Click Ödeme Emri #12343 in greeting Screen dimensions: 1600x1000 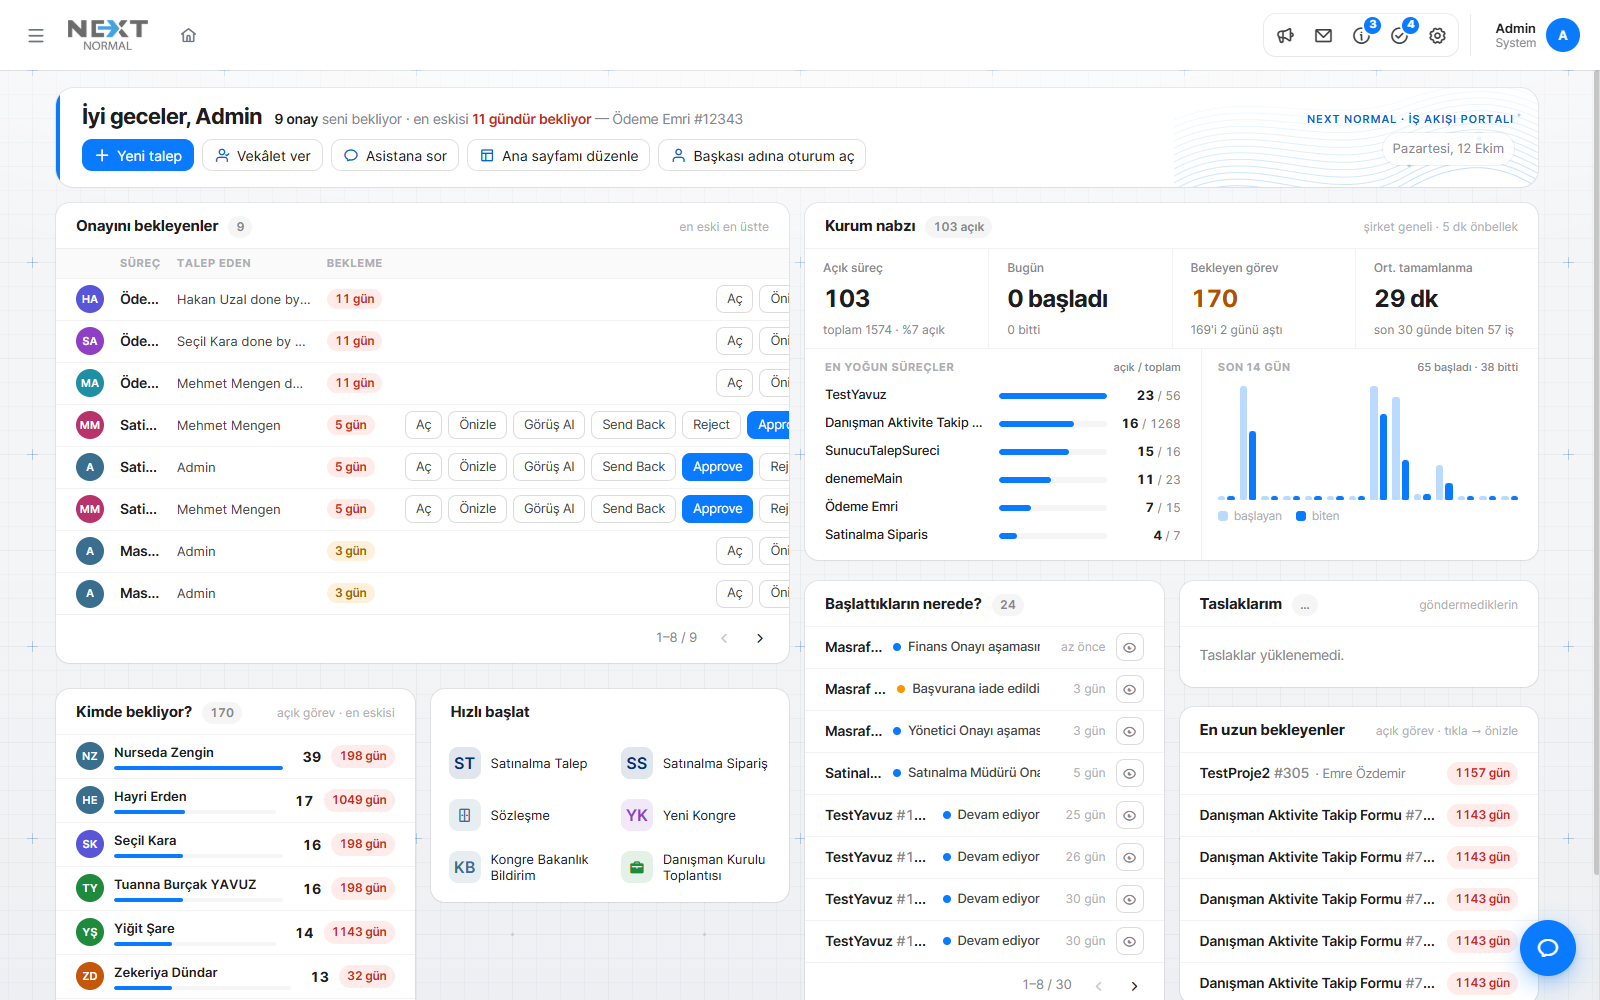pos(677,119)
